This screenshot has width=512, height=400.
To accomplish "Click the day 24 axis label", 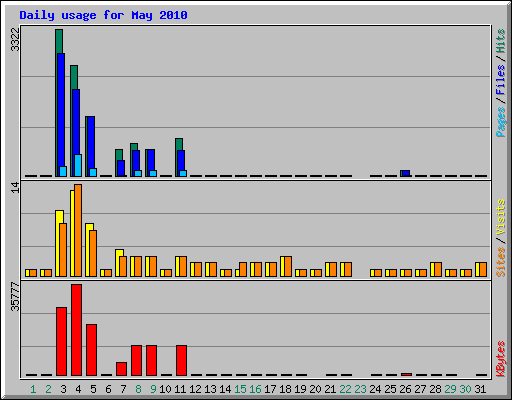I will pyautogui.click(x=375, y=389).
